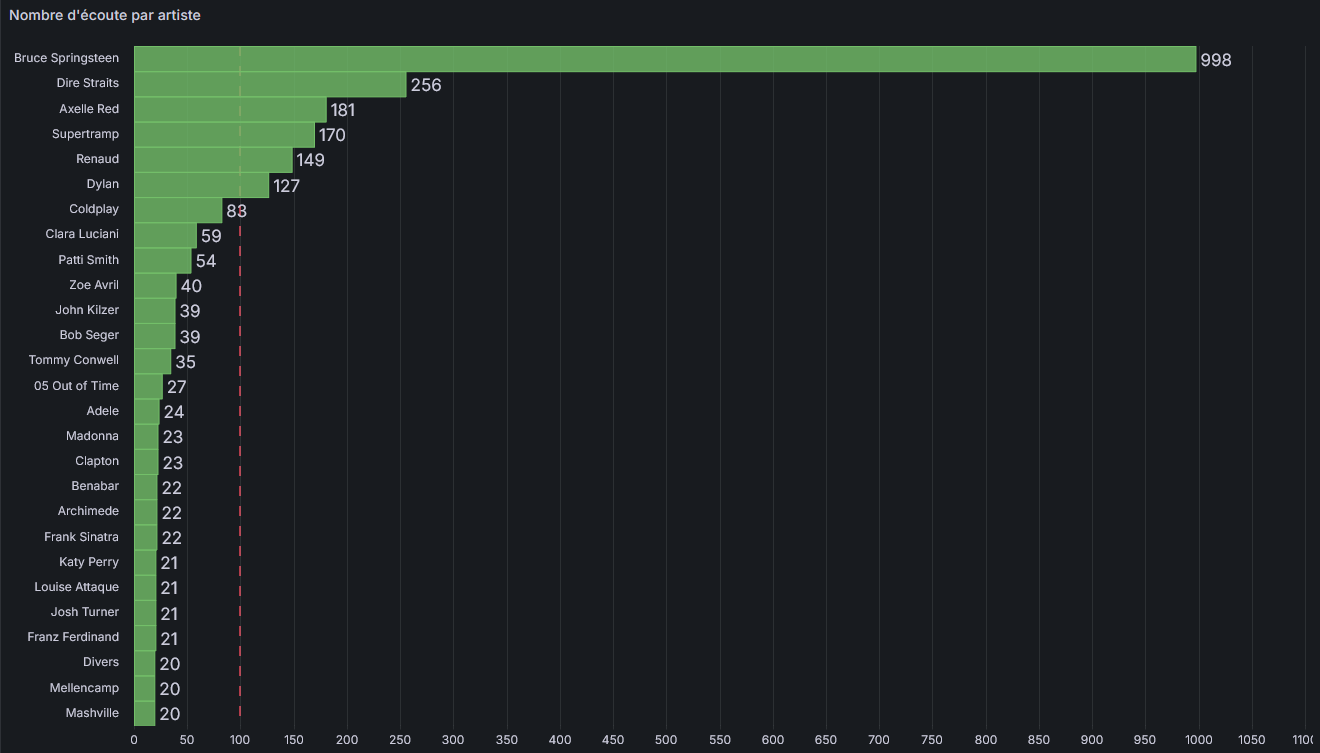Image resolution: width=1320 pixels, height=753 pixels.
Task: Click the Axelle Red artist label
Action: (x=89, y=109)
